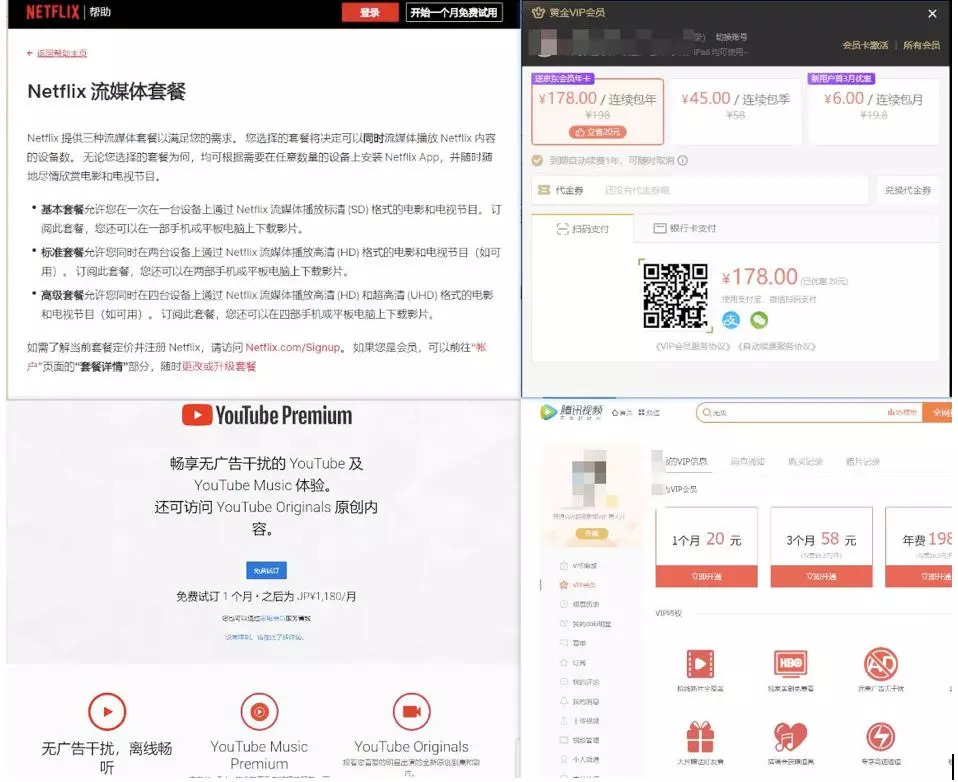The width and height of the screenshot is (958, 782).
Task: Switch to second tab right of 我的VIP信息
Action: pos(747,461)
